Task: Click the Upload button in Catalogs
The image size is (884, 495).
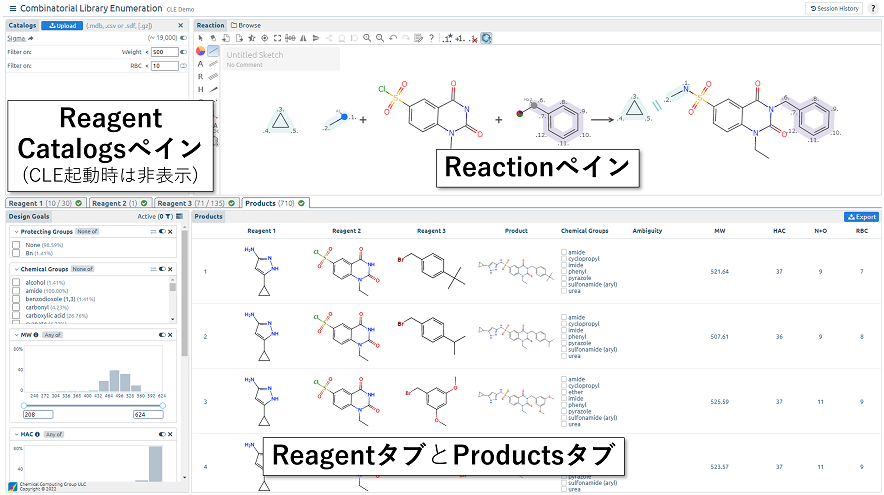Action: (63, 25)
